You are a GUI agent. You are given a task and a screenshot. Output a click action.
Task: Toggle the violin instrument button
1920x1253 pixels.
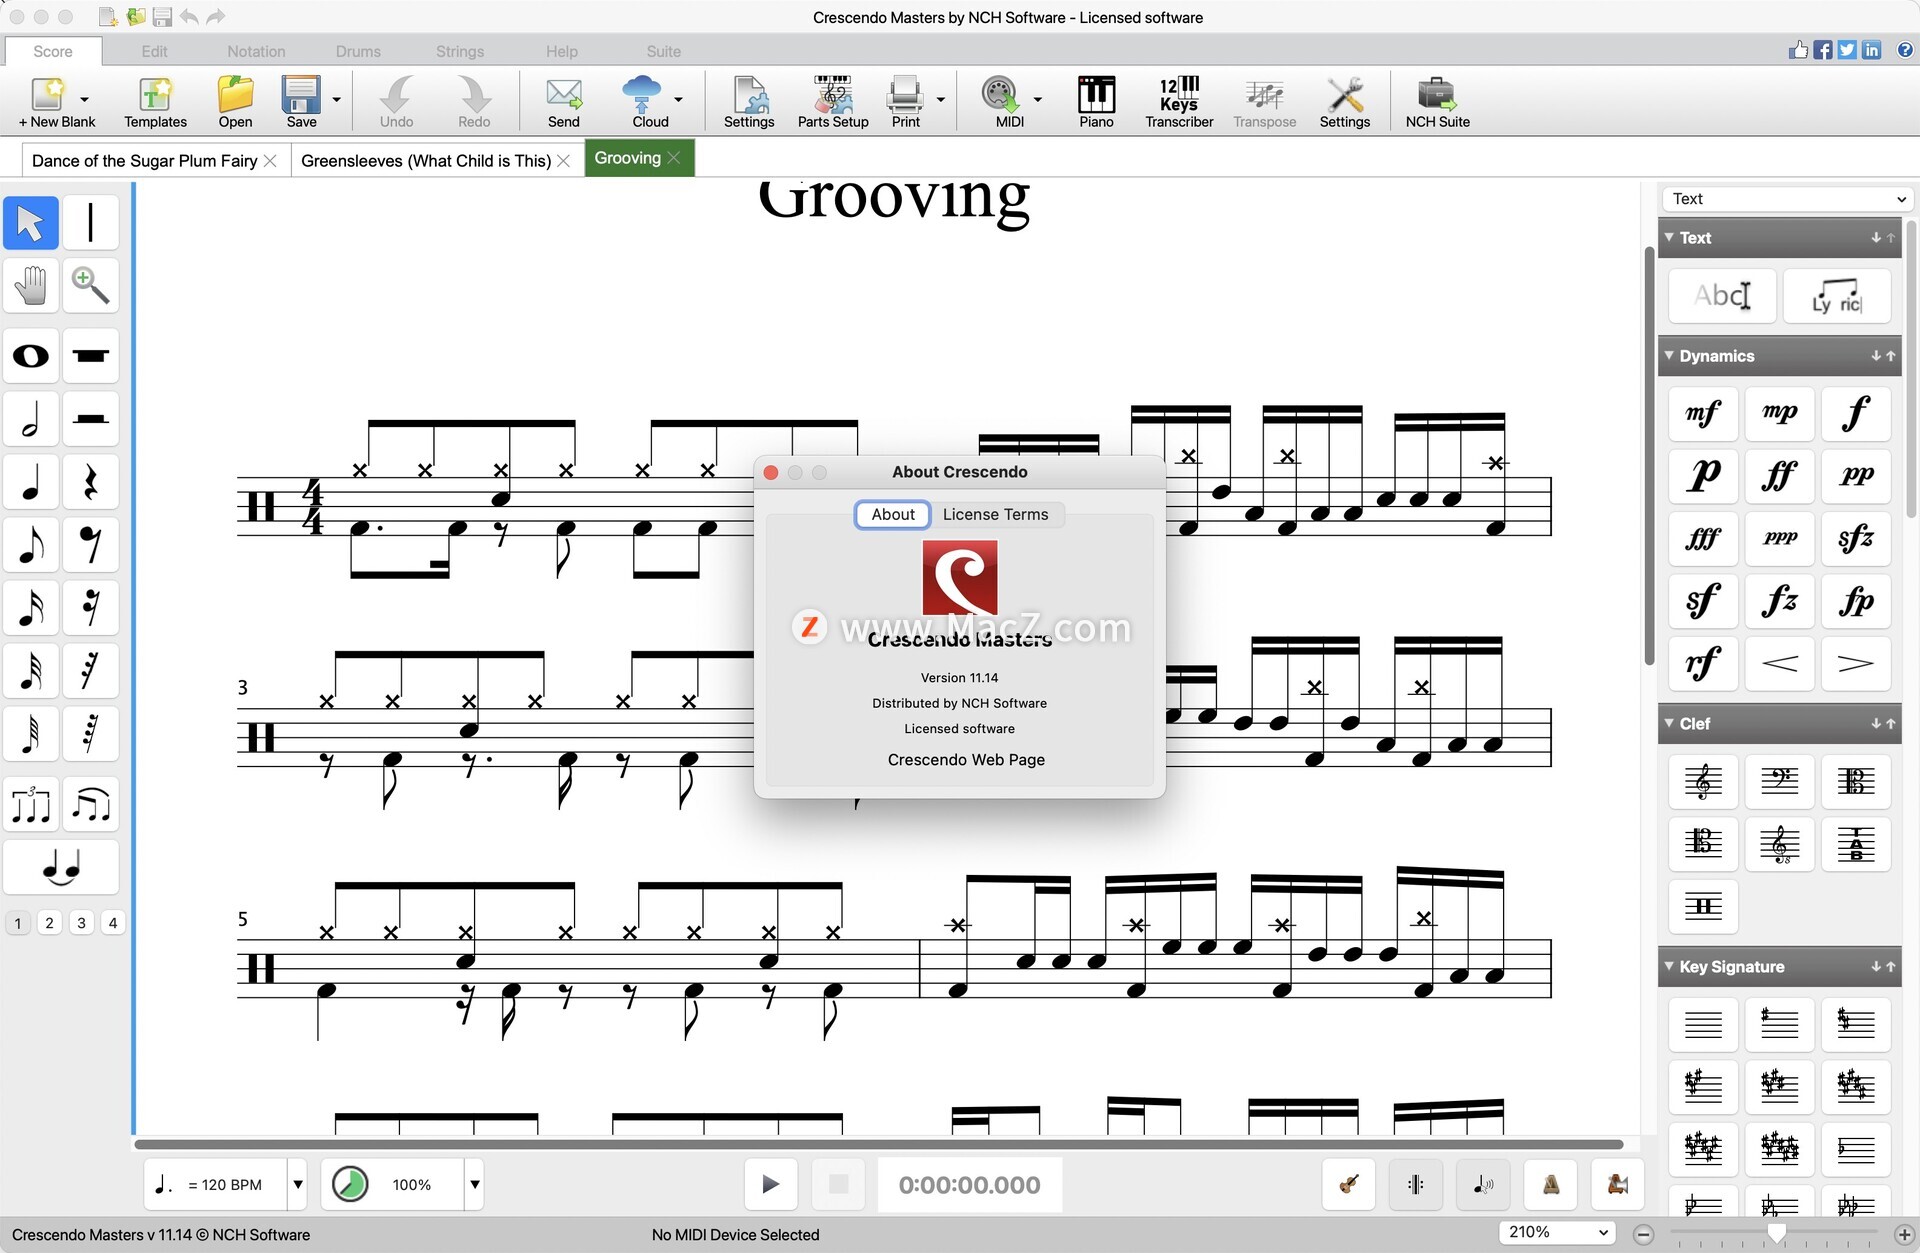(1349, 1185)
